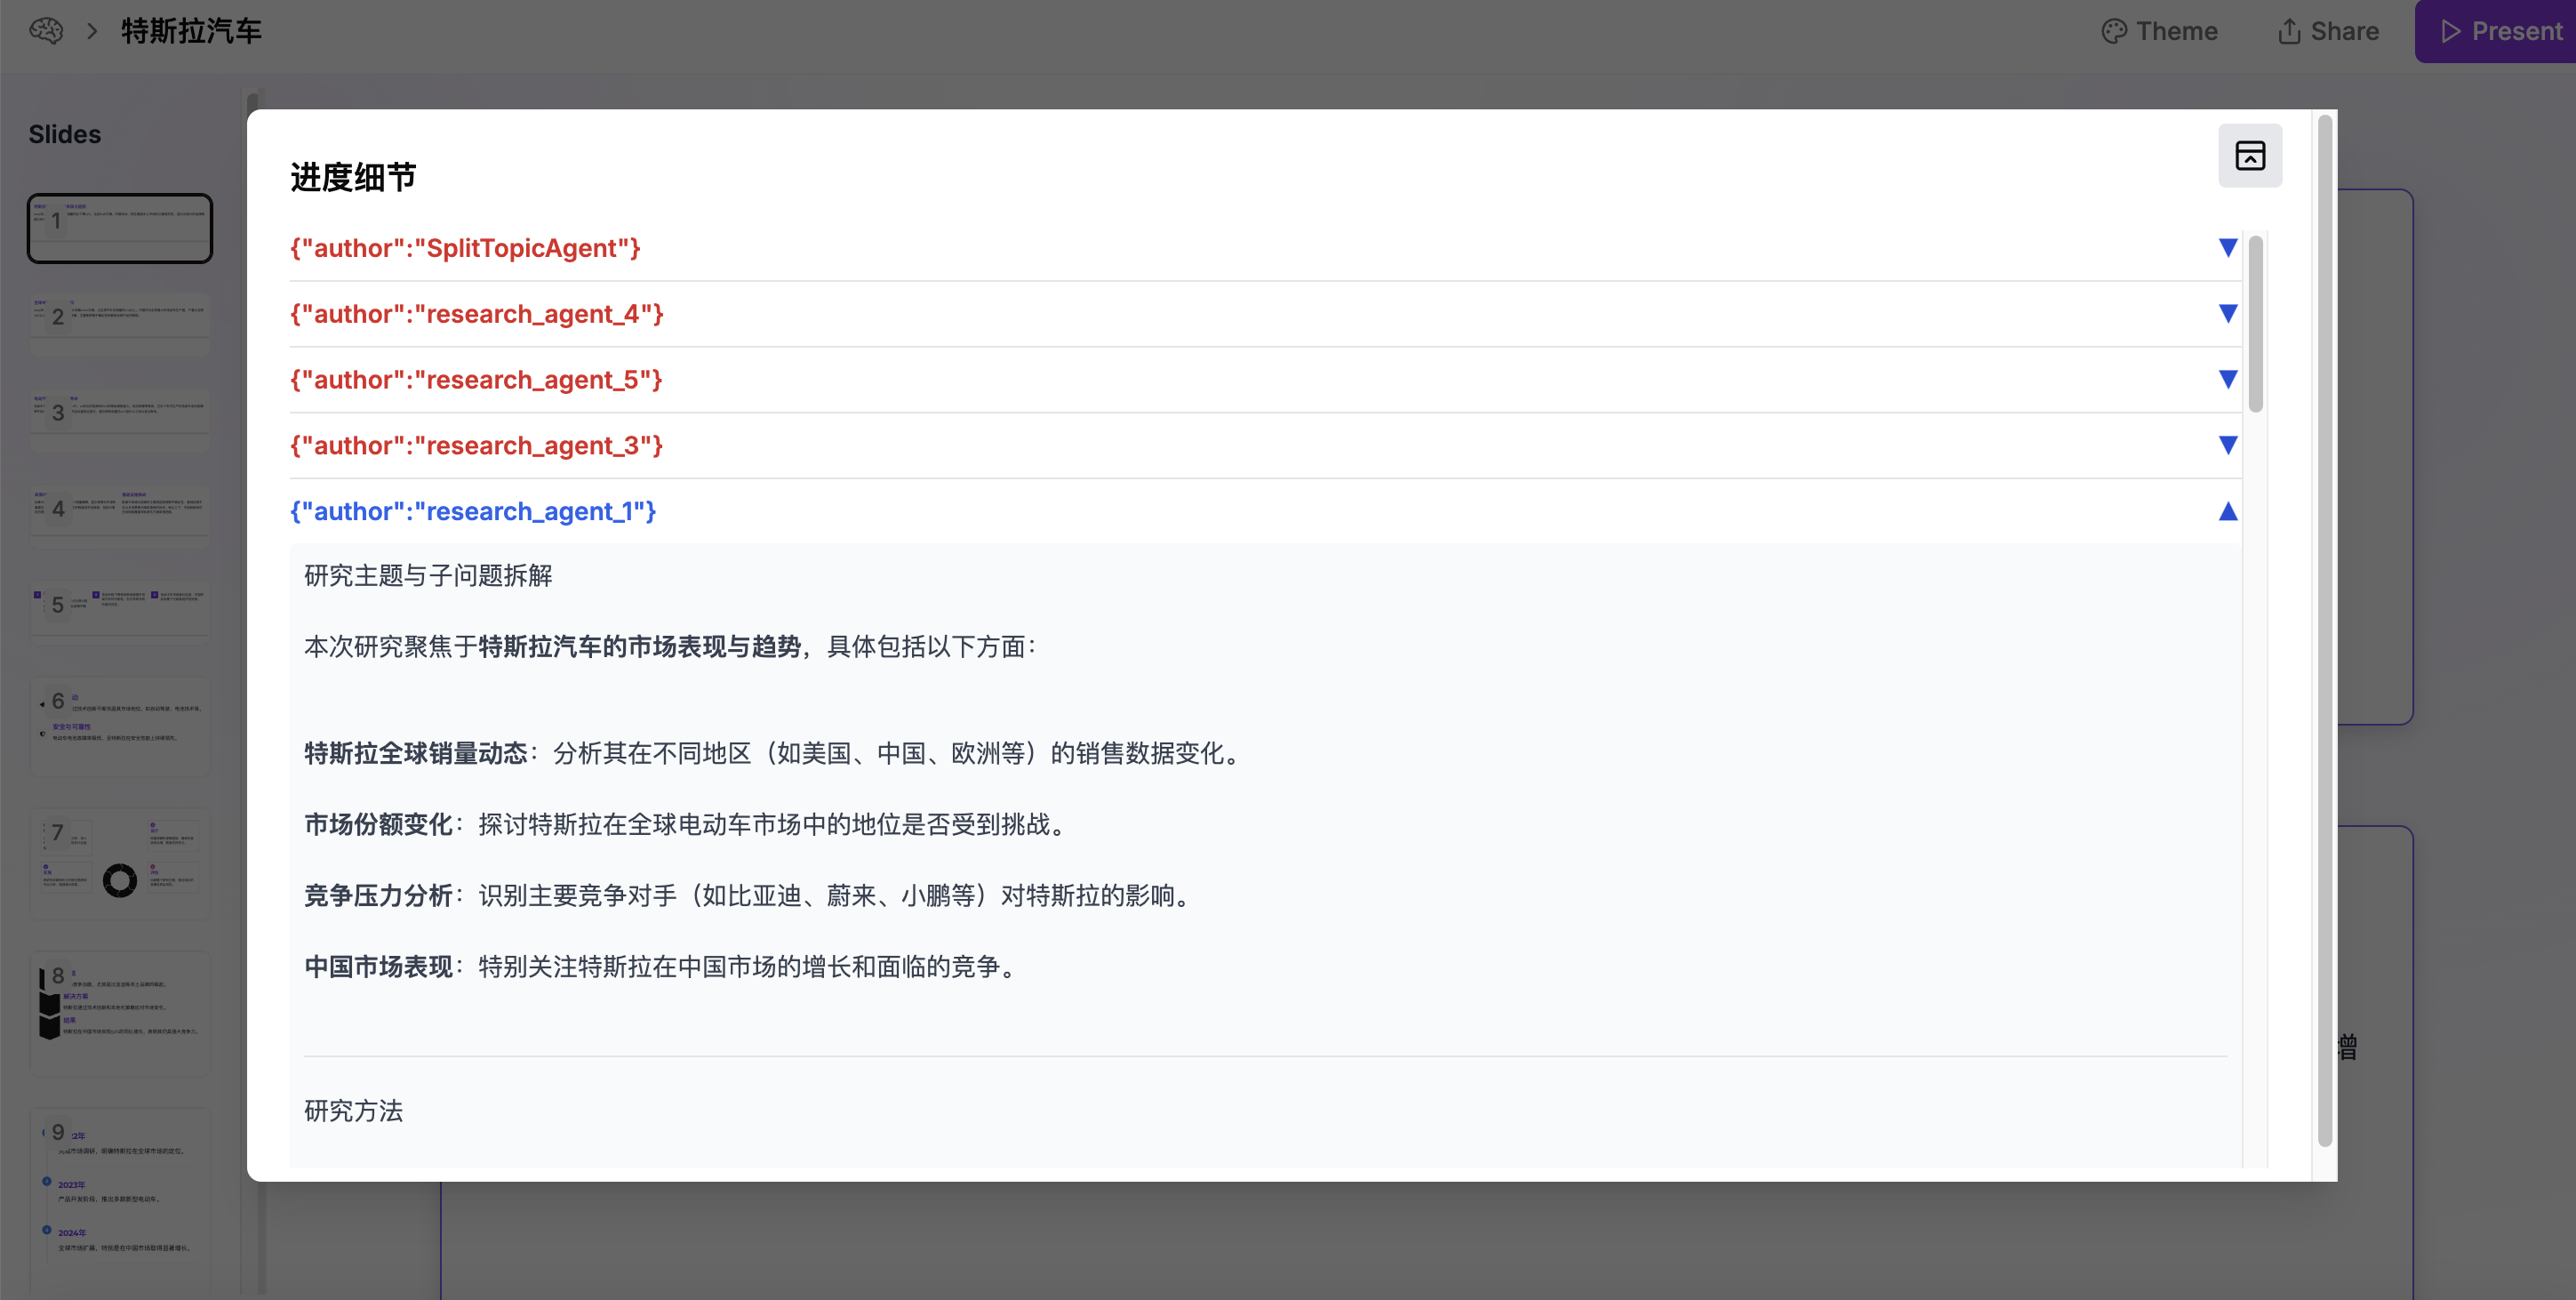Click the 特斯拉汽车 presentation title
2576x1300 pixels.
[191, 31]
